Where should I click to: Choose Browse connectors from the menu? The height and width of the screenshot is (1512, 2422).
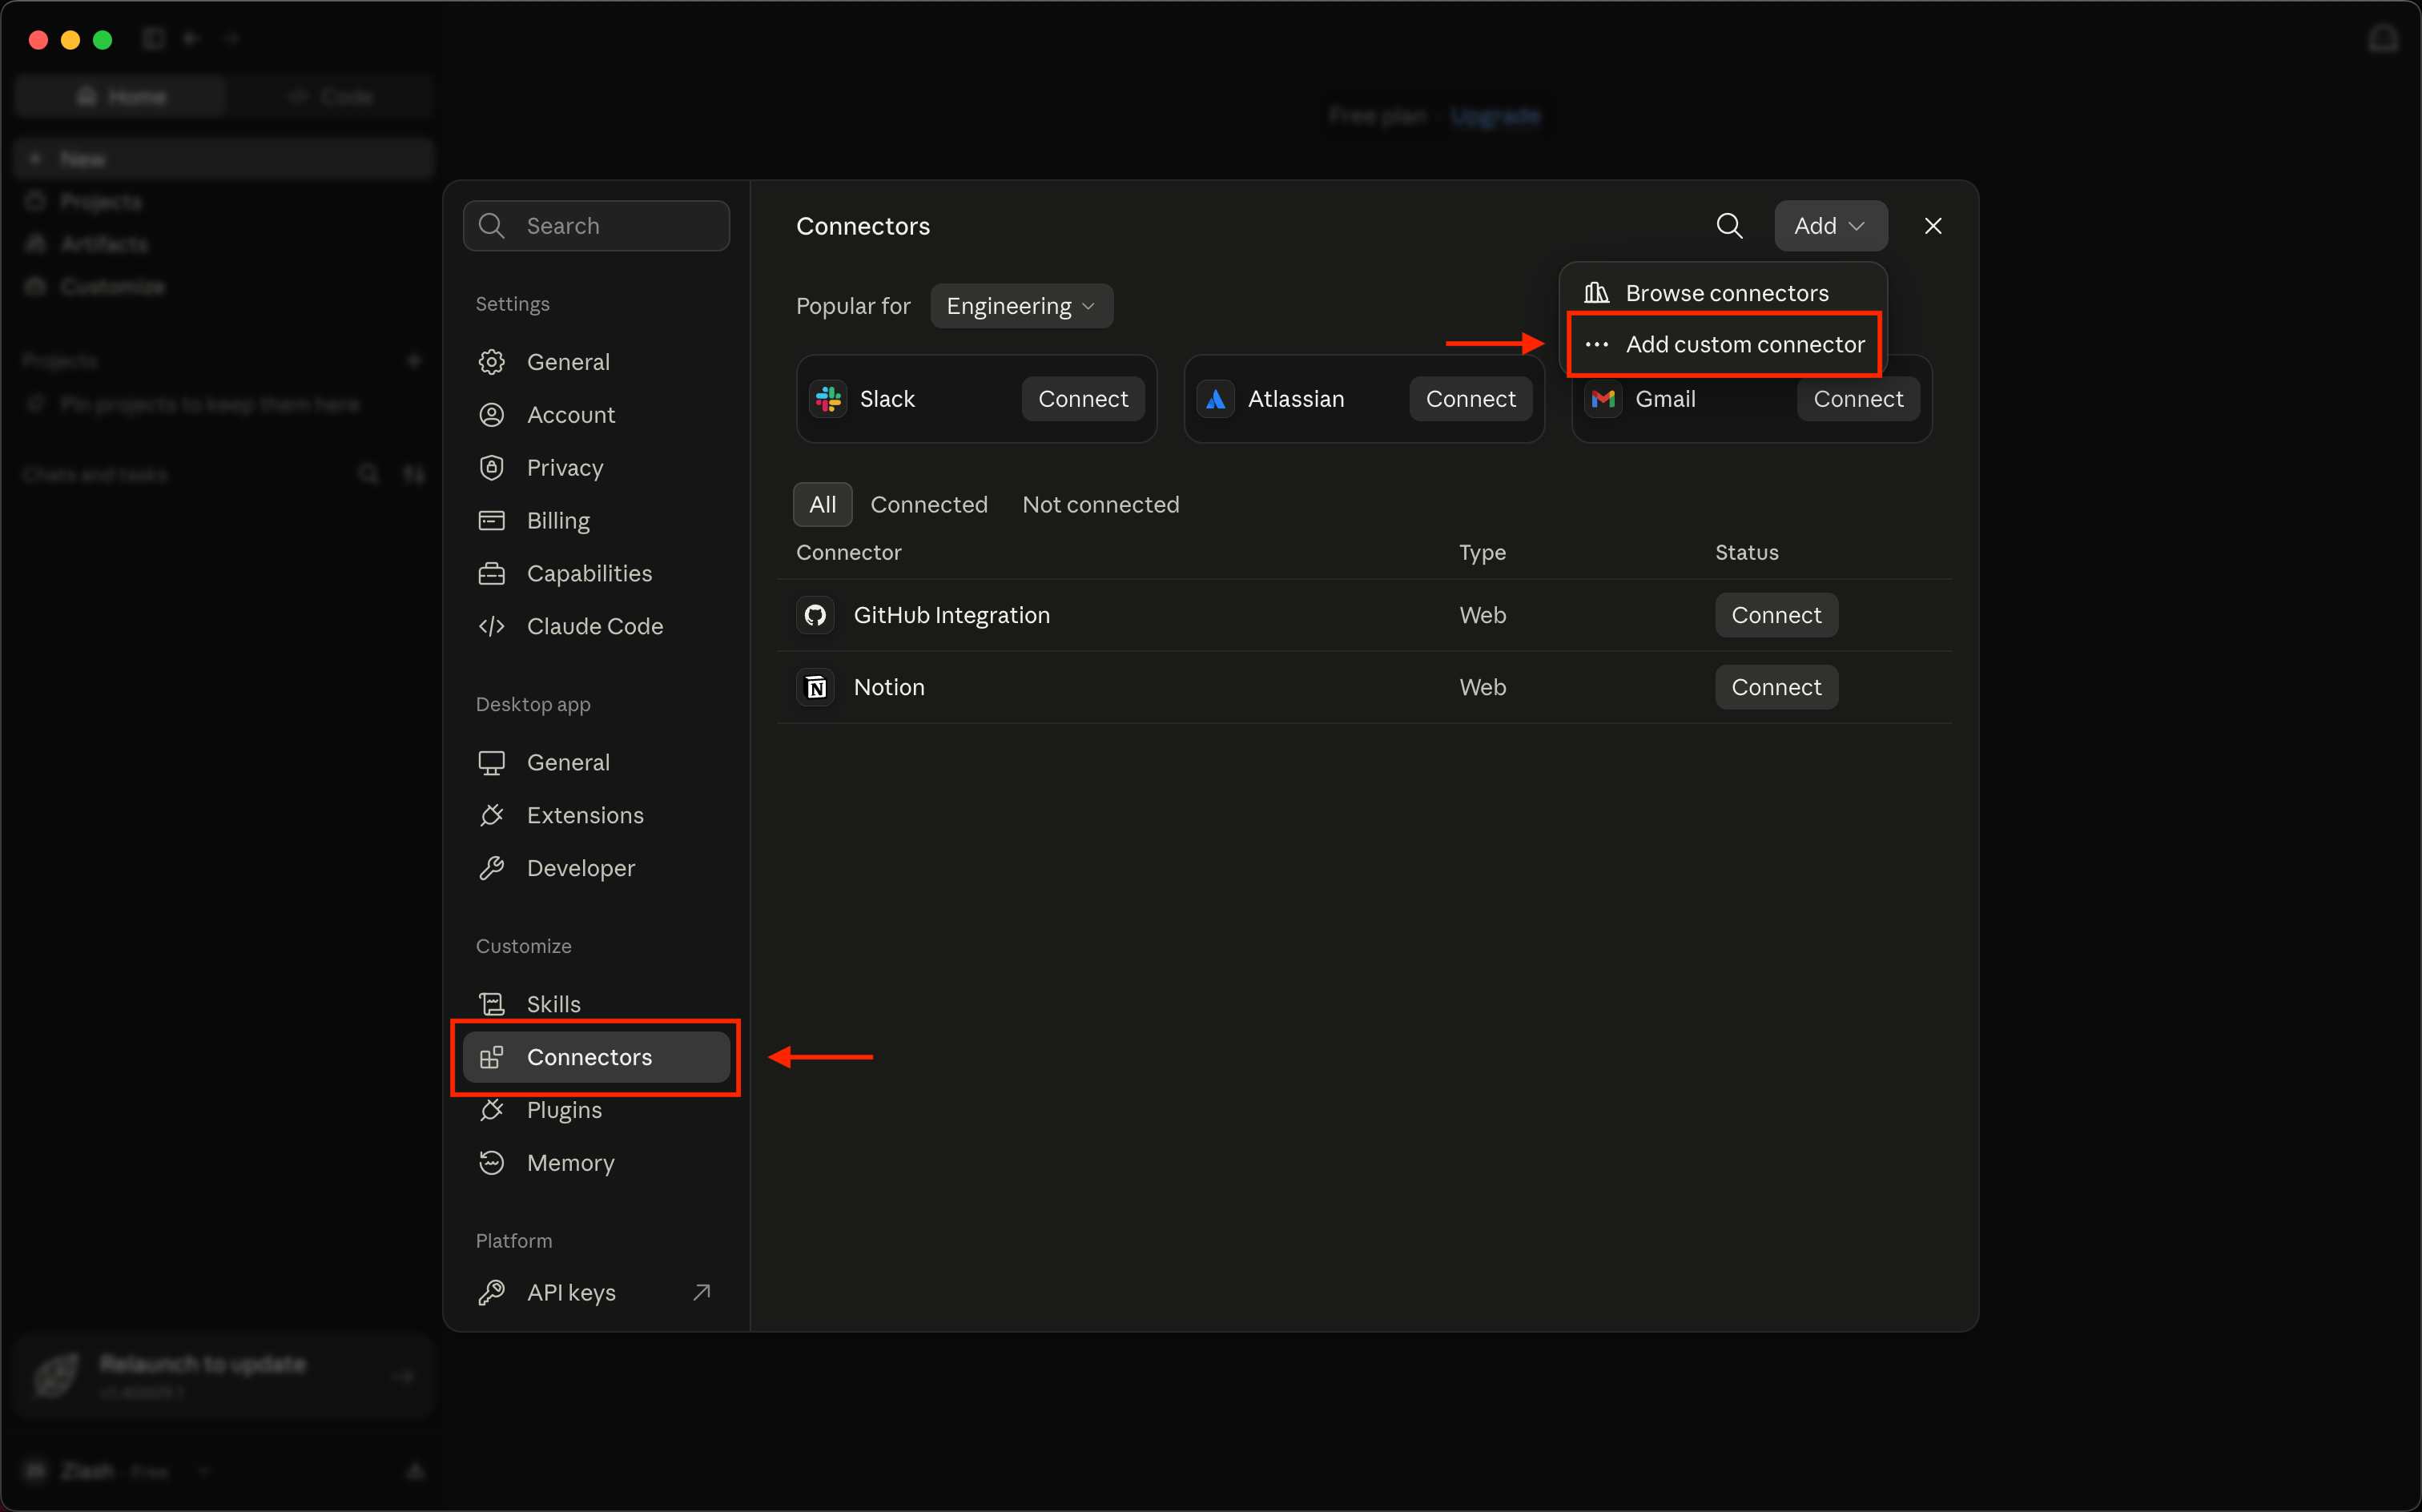1723,293
